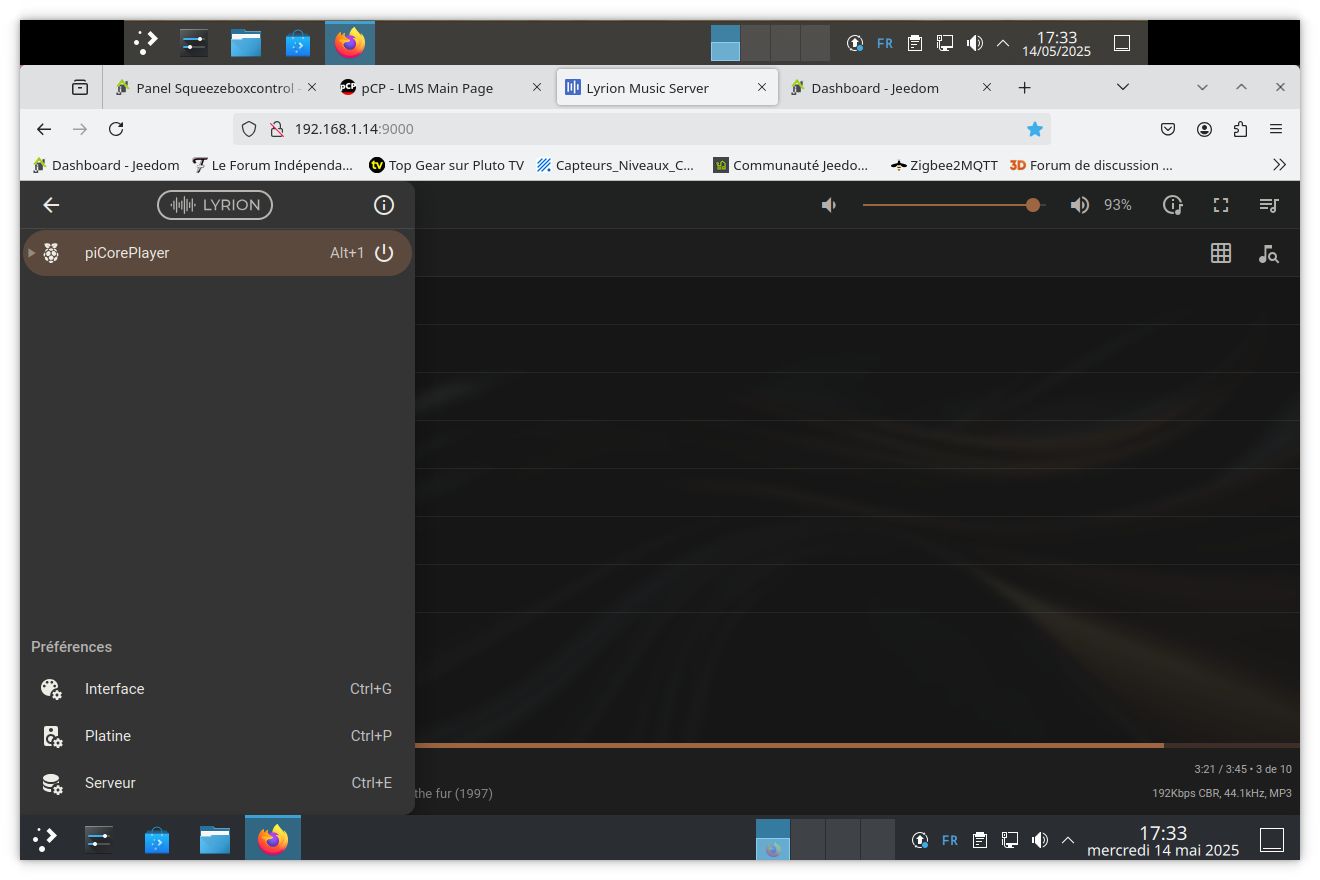Click the clock showing mercredi 14 mai 2025

coord(1163,841)
